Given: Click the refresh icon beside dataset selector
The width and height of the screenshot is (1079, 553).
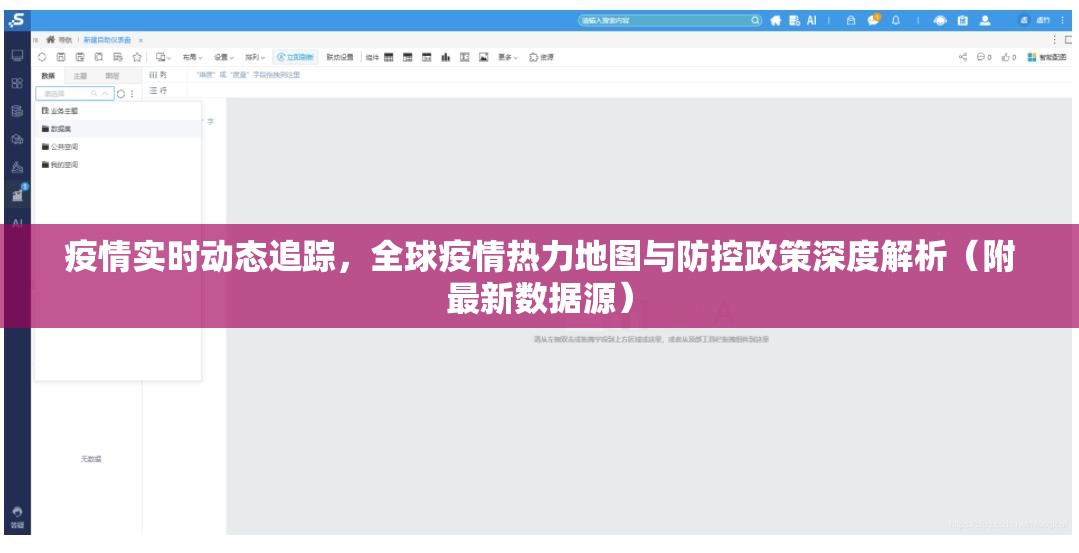Looking at the screenshot, I should click(121, 93).
